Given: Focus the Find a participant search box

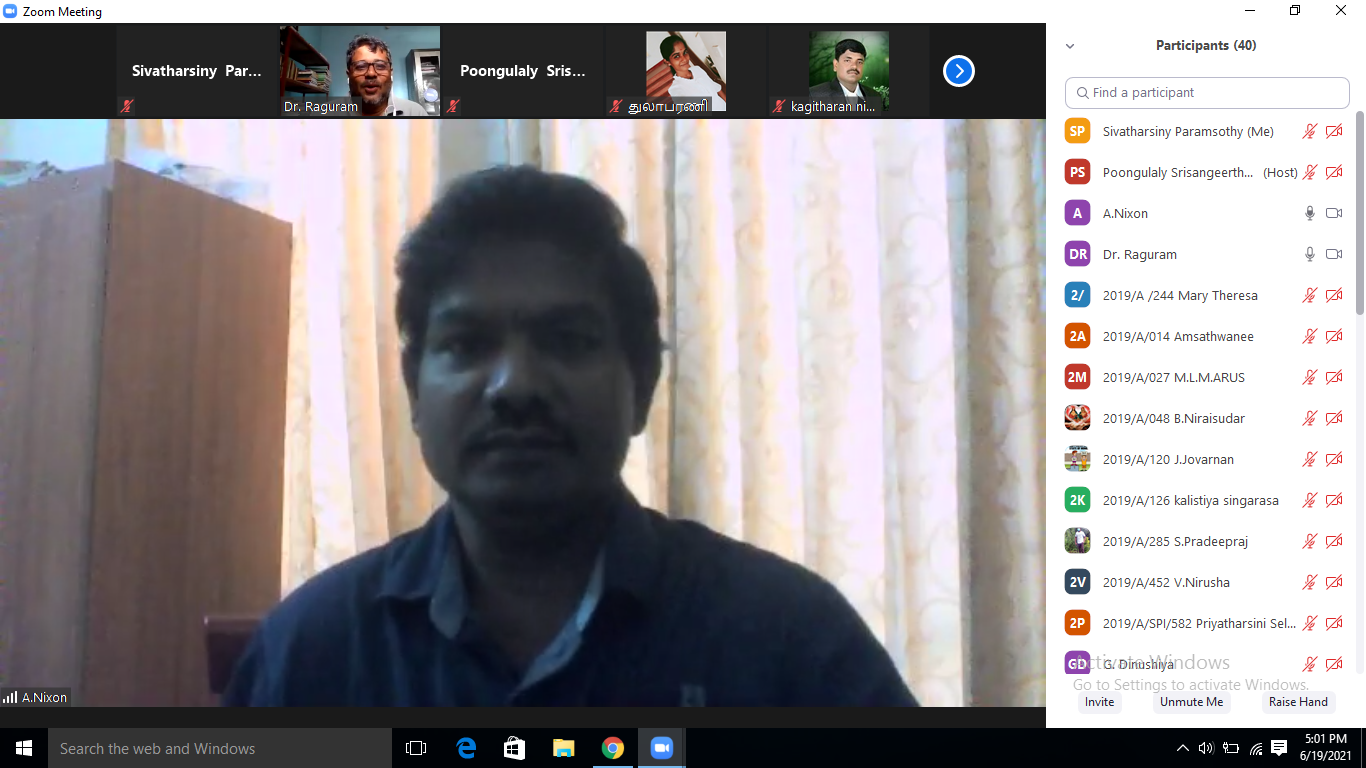Looking at the screenshot, I should click(1207, 92).
